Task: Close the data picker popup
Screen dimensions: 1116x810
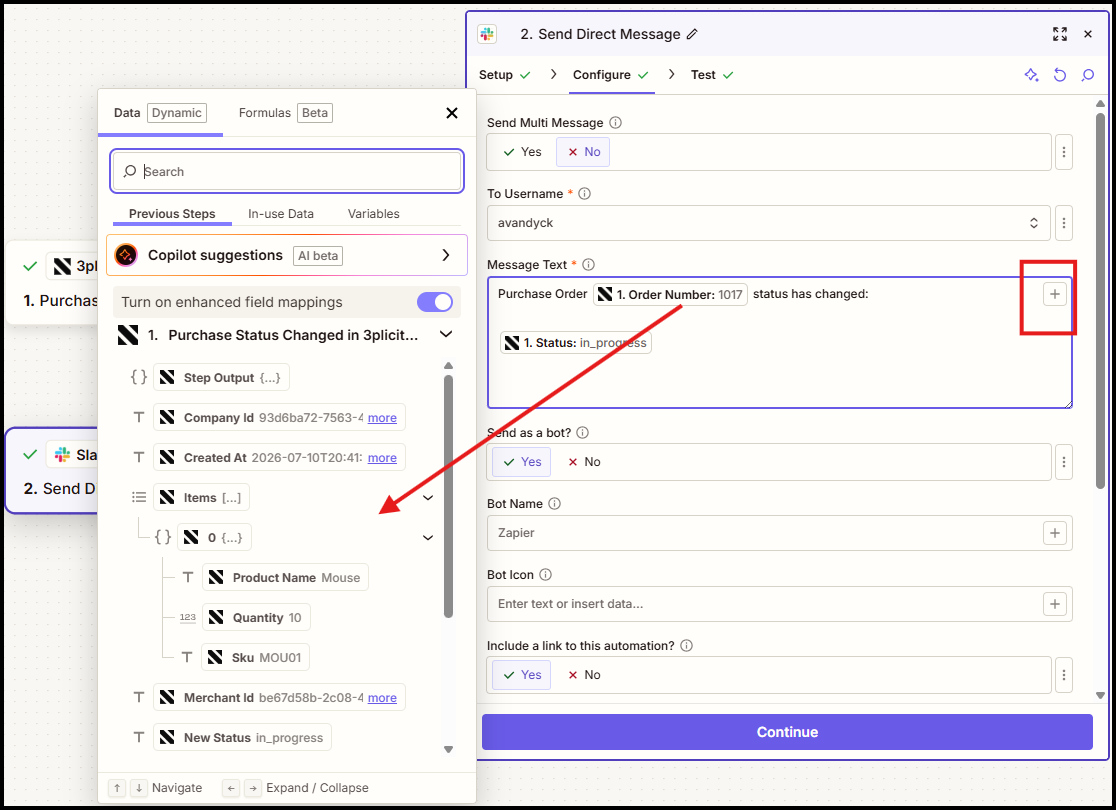Action: coord(451,113)
